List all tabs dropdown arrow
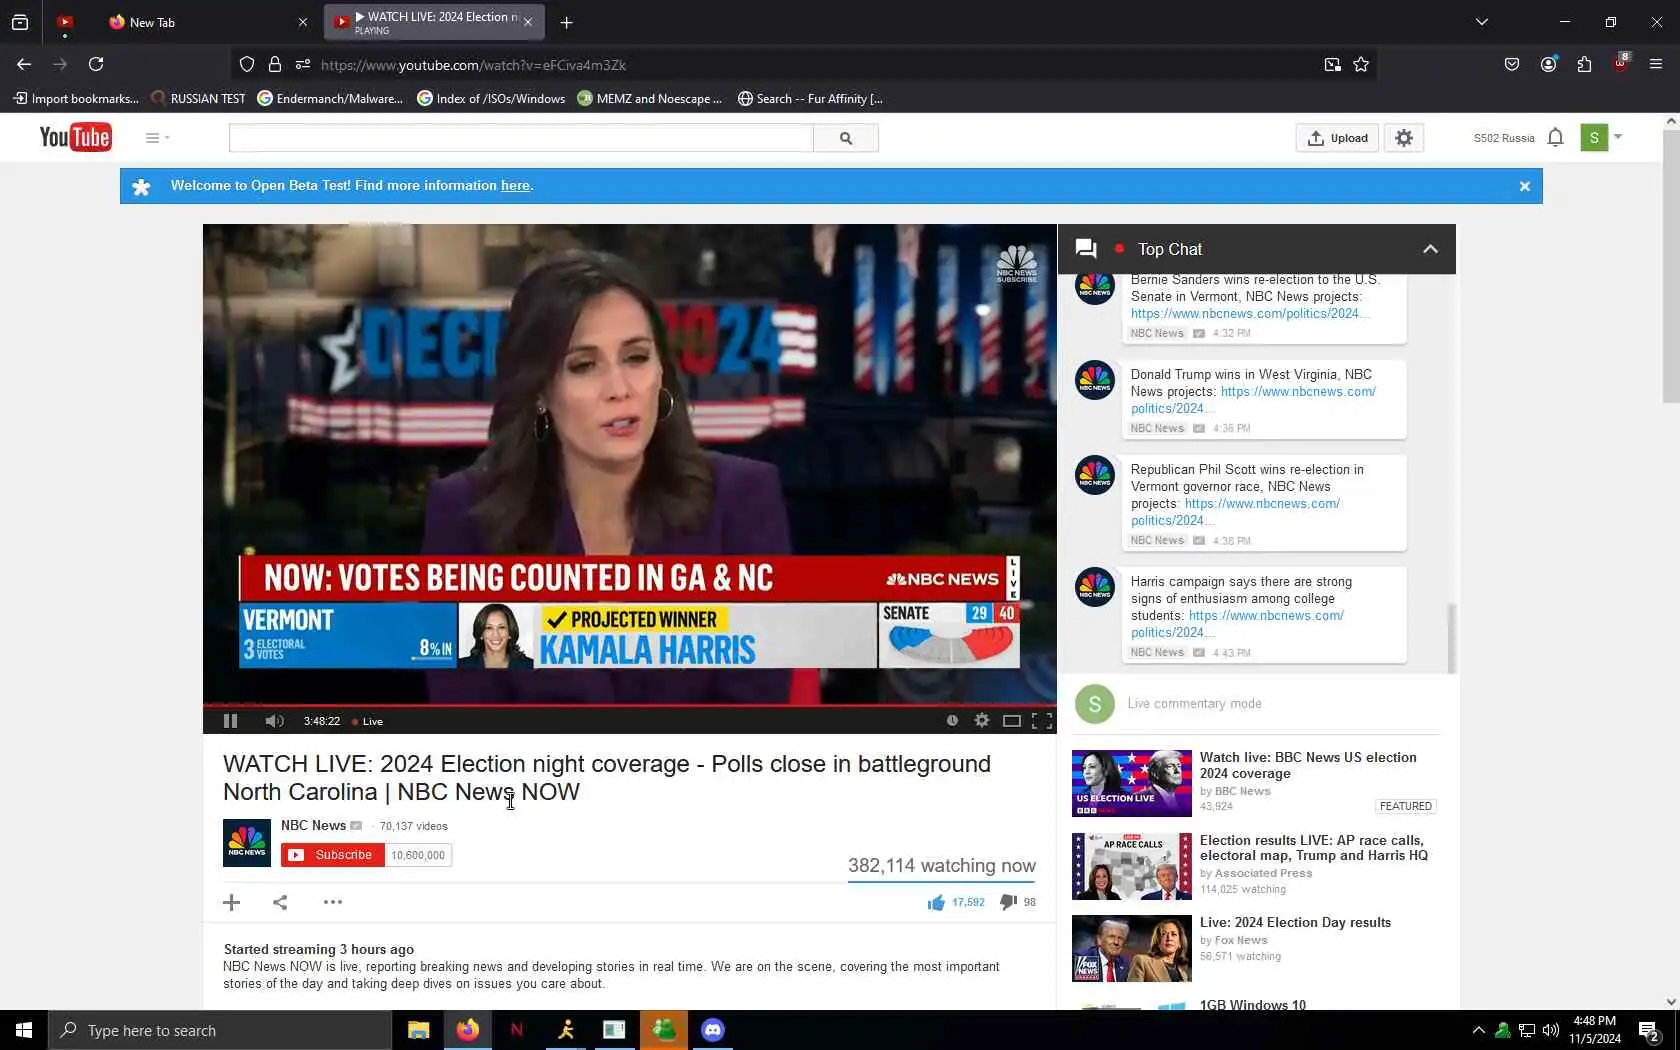Image resolution: width=1680 pixels, height=1050 pixels. point(1482,22)
